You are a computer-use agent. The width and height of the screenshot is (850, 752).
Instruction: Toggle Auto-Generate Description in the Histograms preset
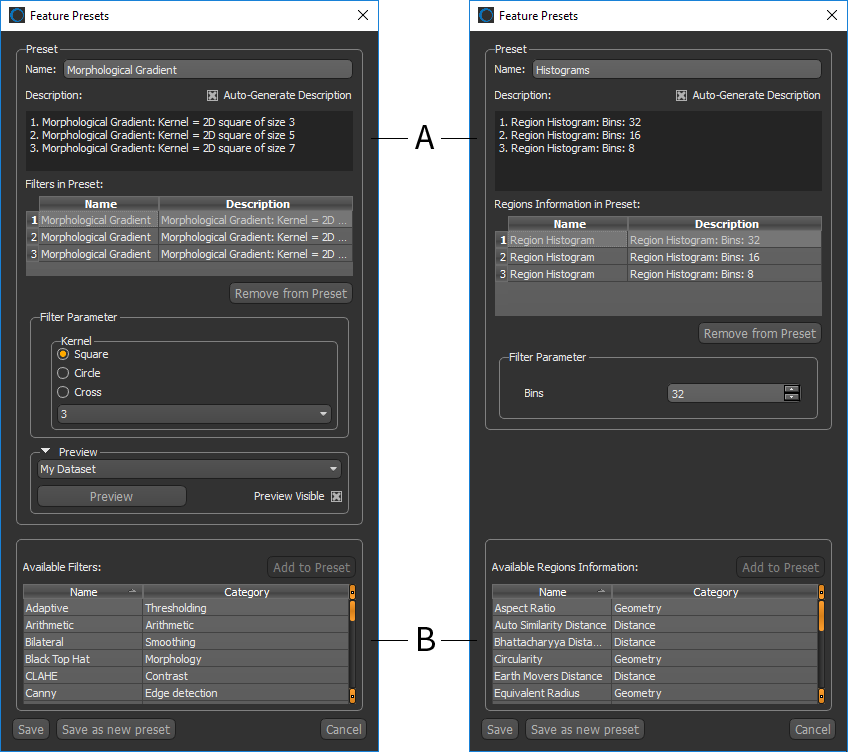pyautogui.click(x=681, y=96)
